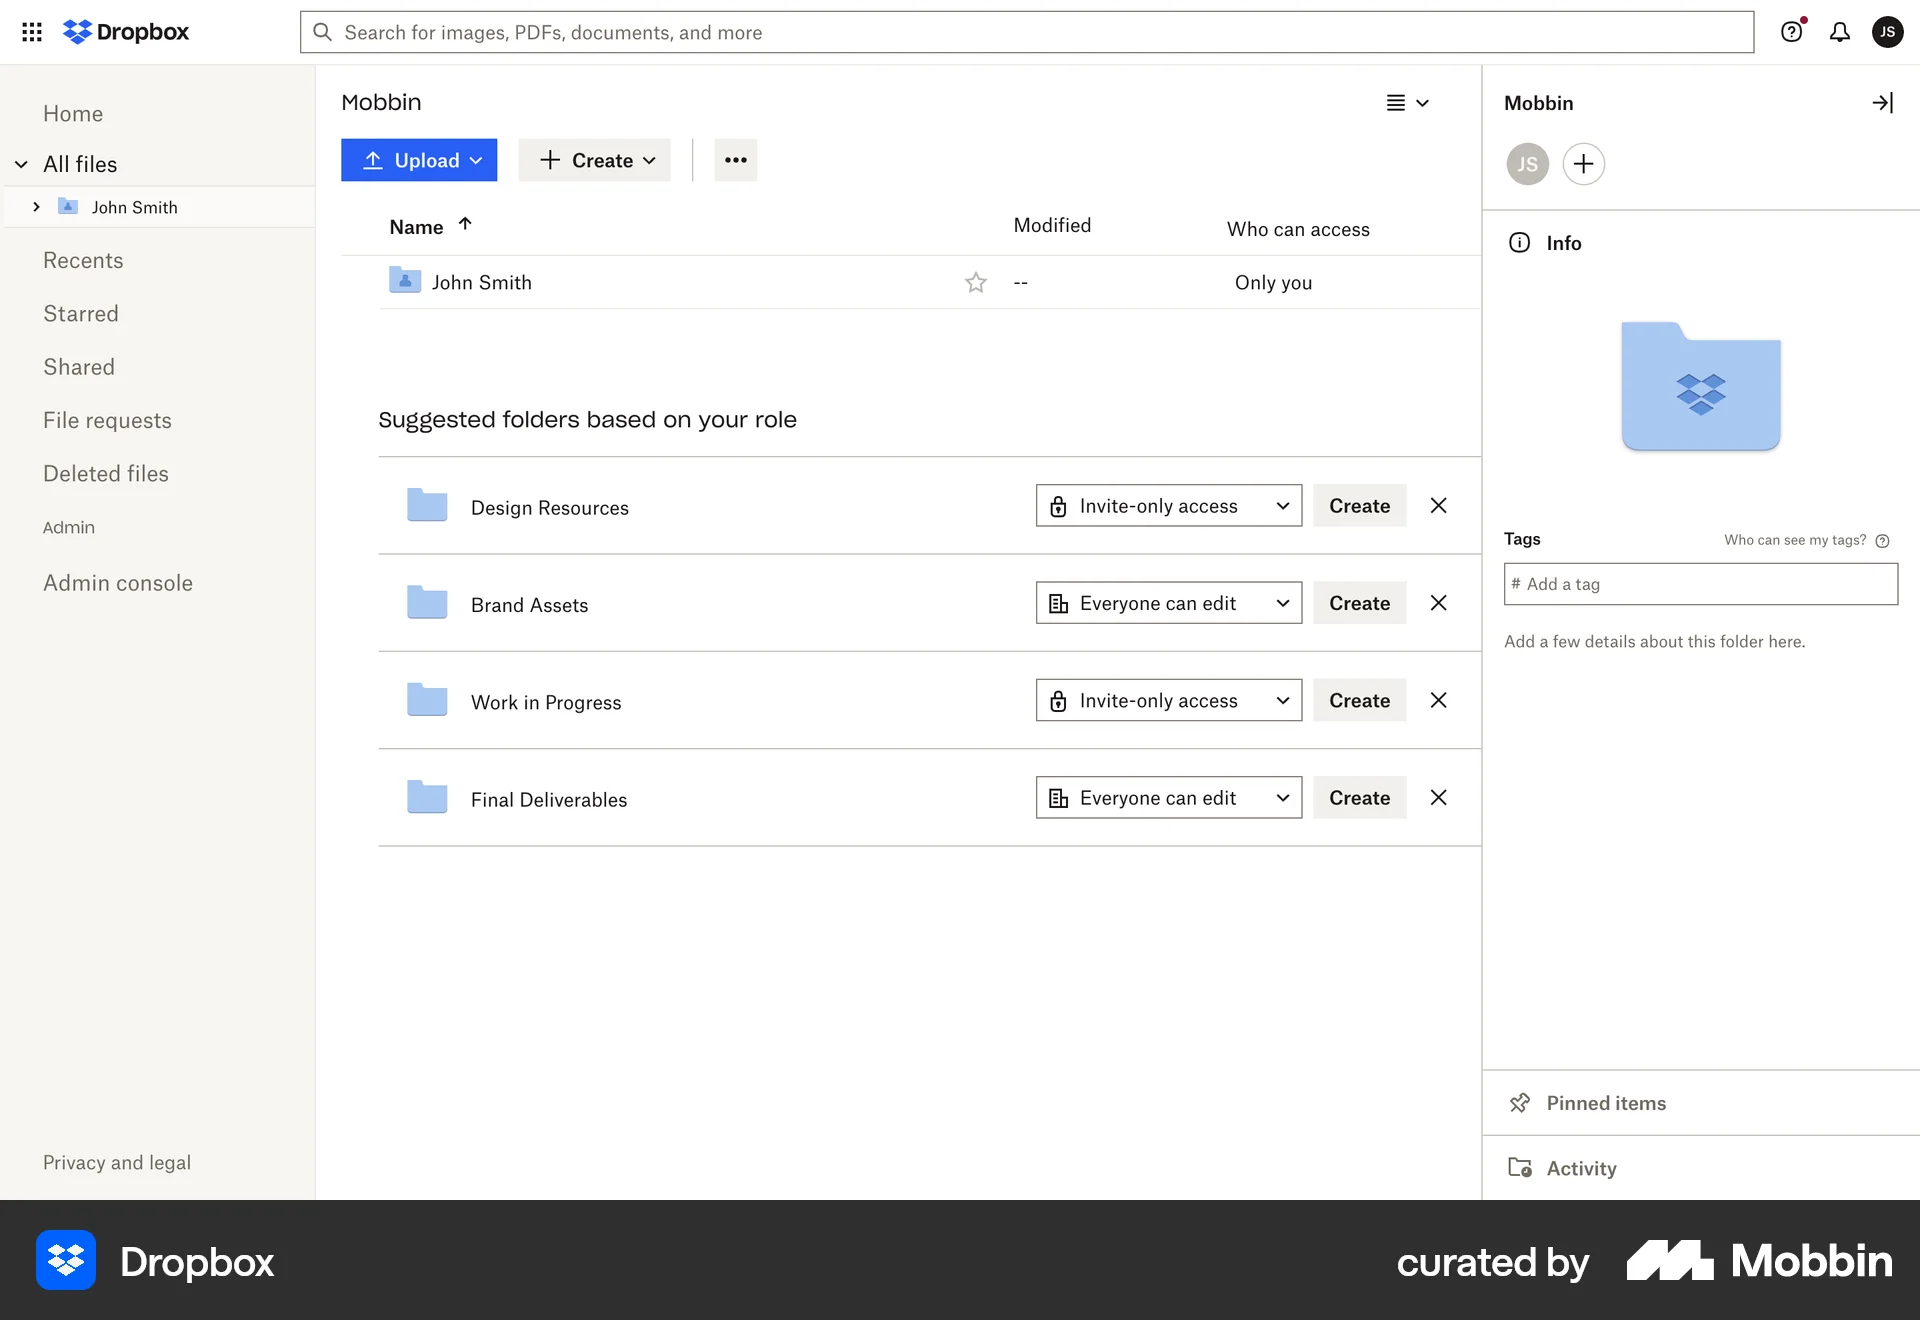The width and height of the screenshot is (1920, 1320).
Task: Go to Home in sidebar
Action: (x=73, y=114)
